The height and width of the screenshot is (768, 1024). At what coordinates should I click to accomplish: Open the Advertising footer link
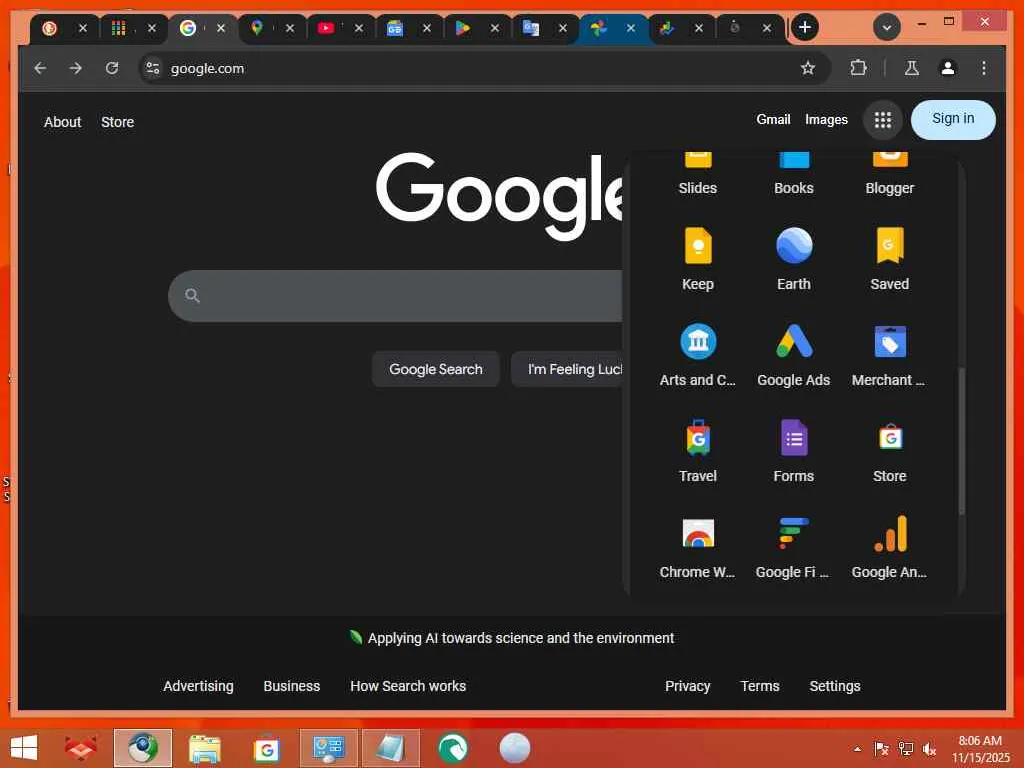tap(198, 686)
